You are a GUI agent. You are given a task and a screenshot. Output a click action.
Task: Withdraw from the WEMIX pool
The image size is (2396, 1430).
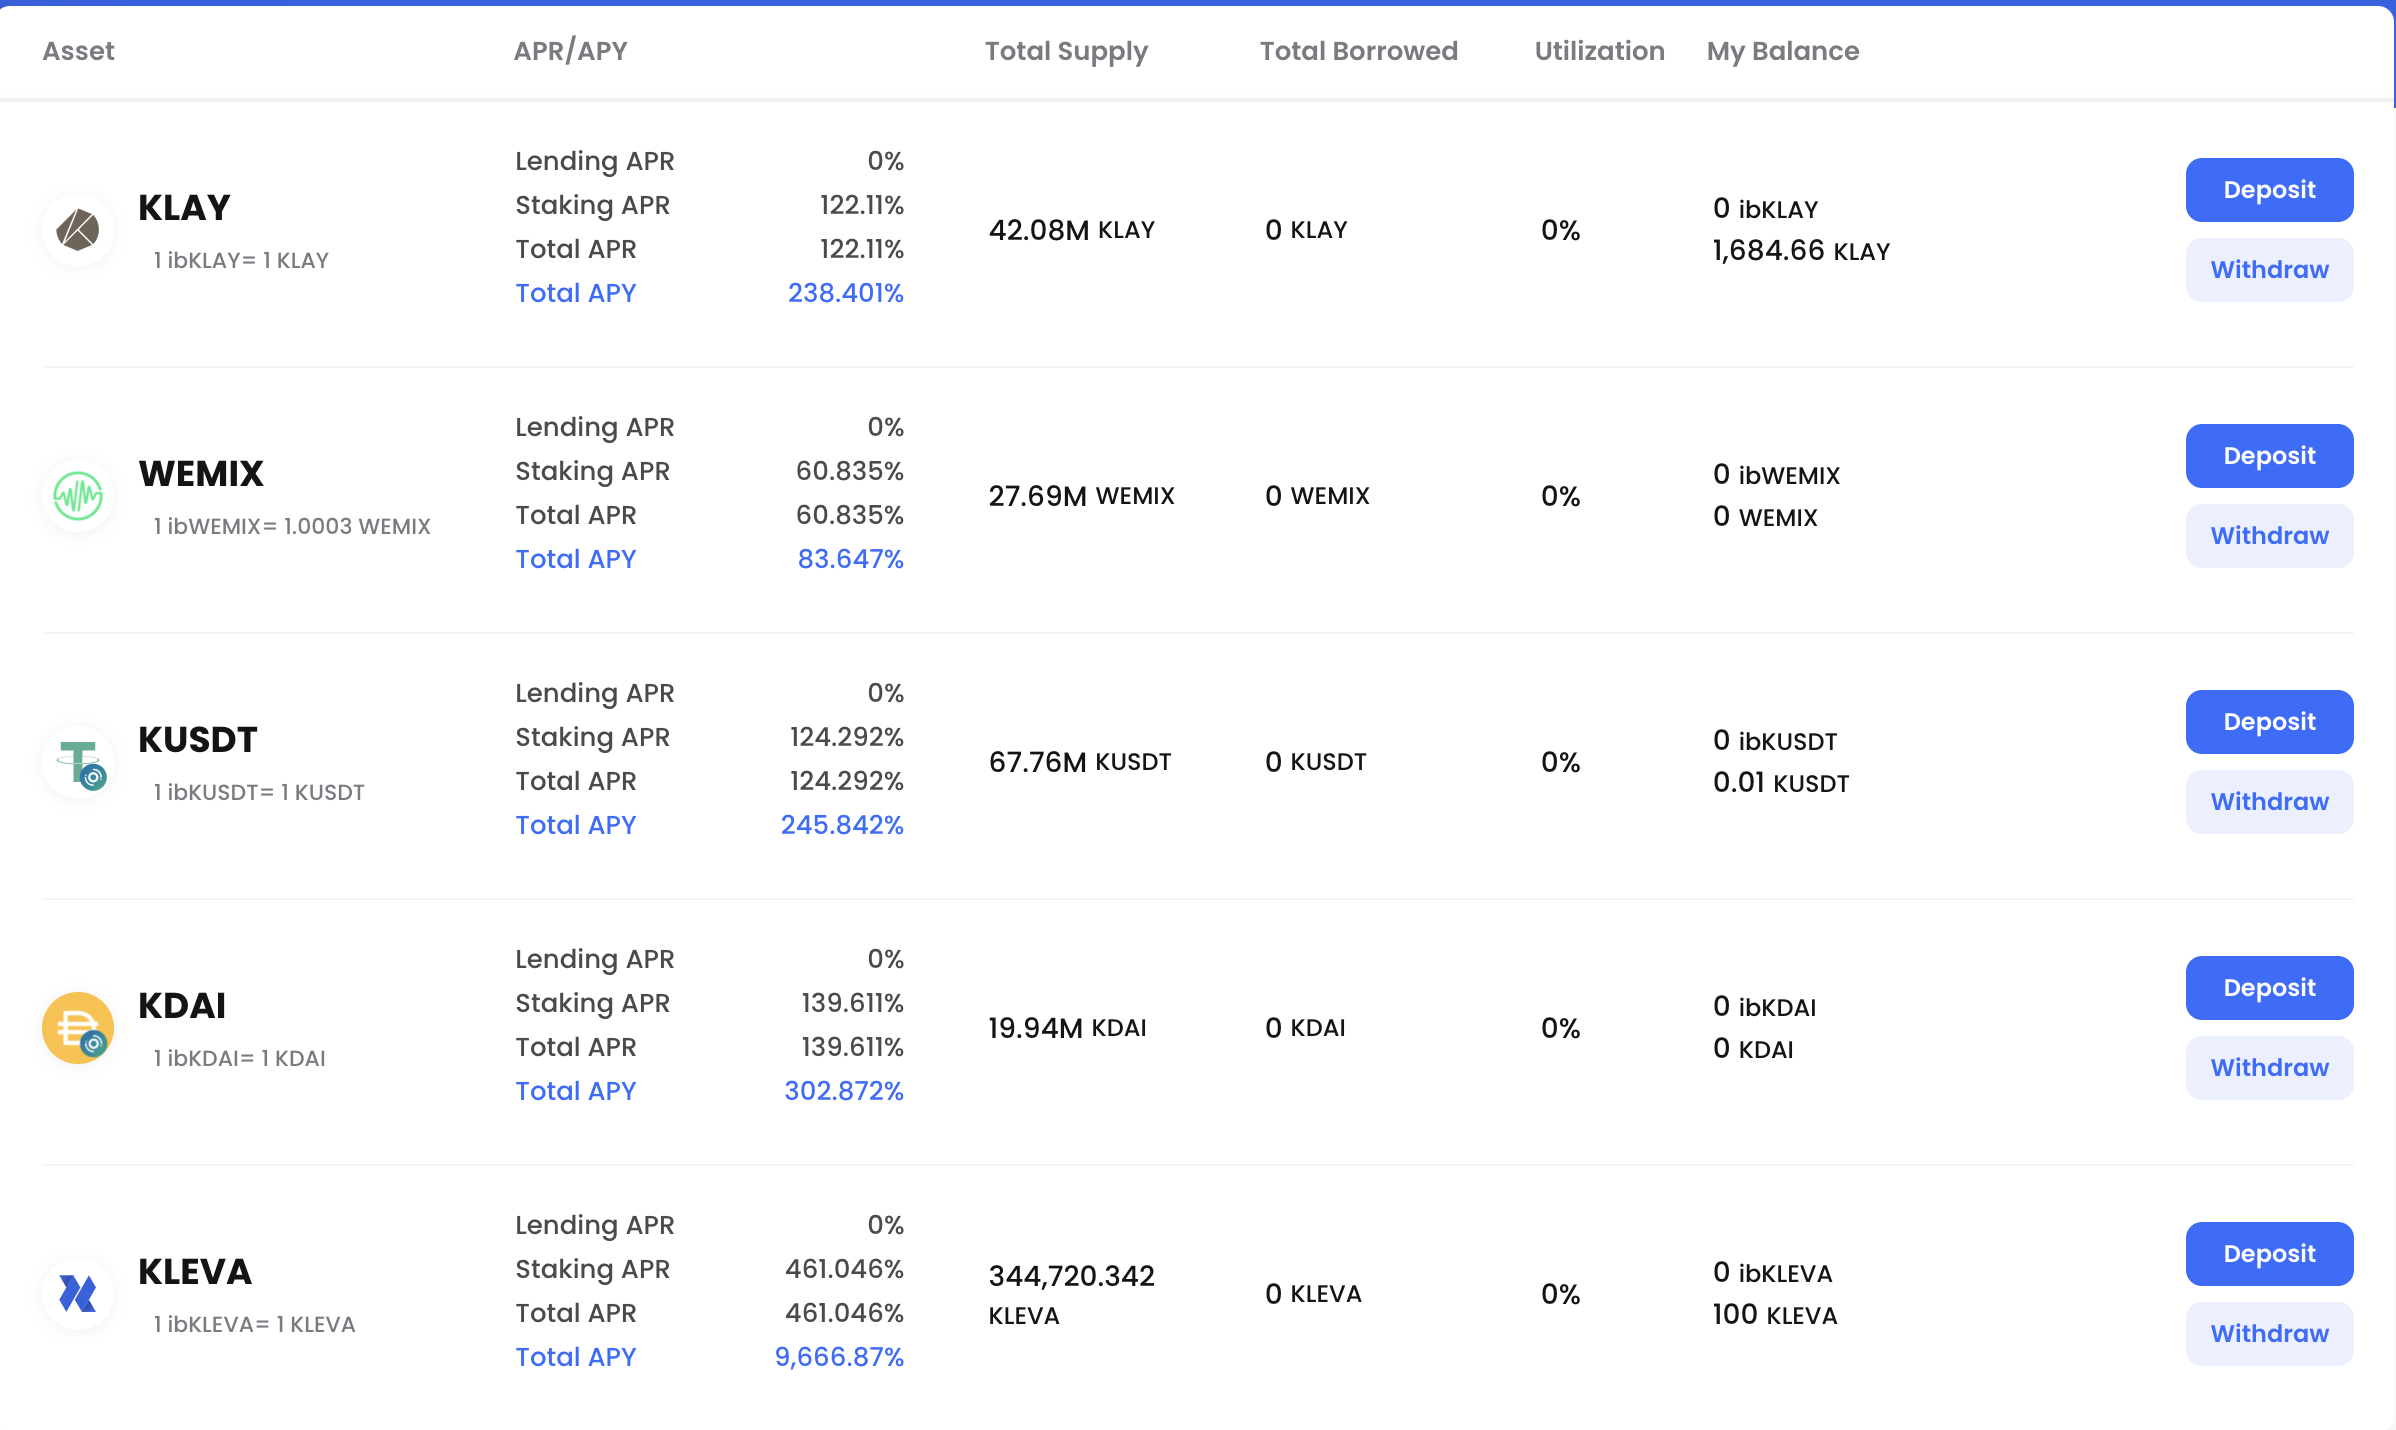(x=2269, y=536)
